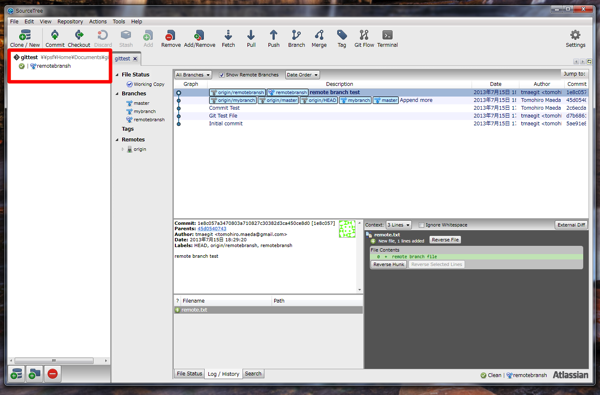
Task: Open the Terminal from toolbar
Action: click(387, 38)
